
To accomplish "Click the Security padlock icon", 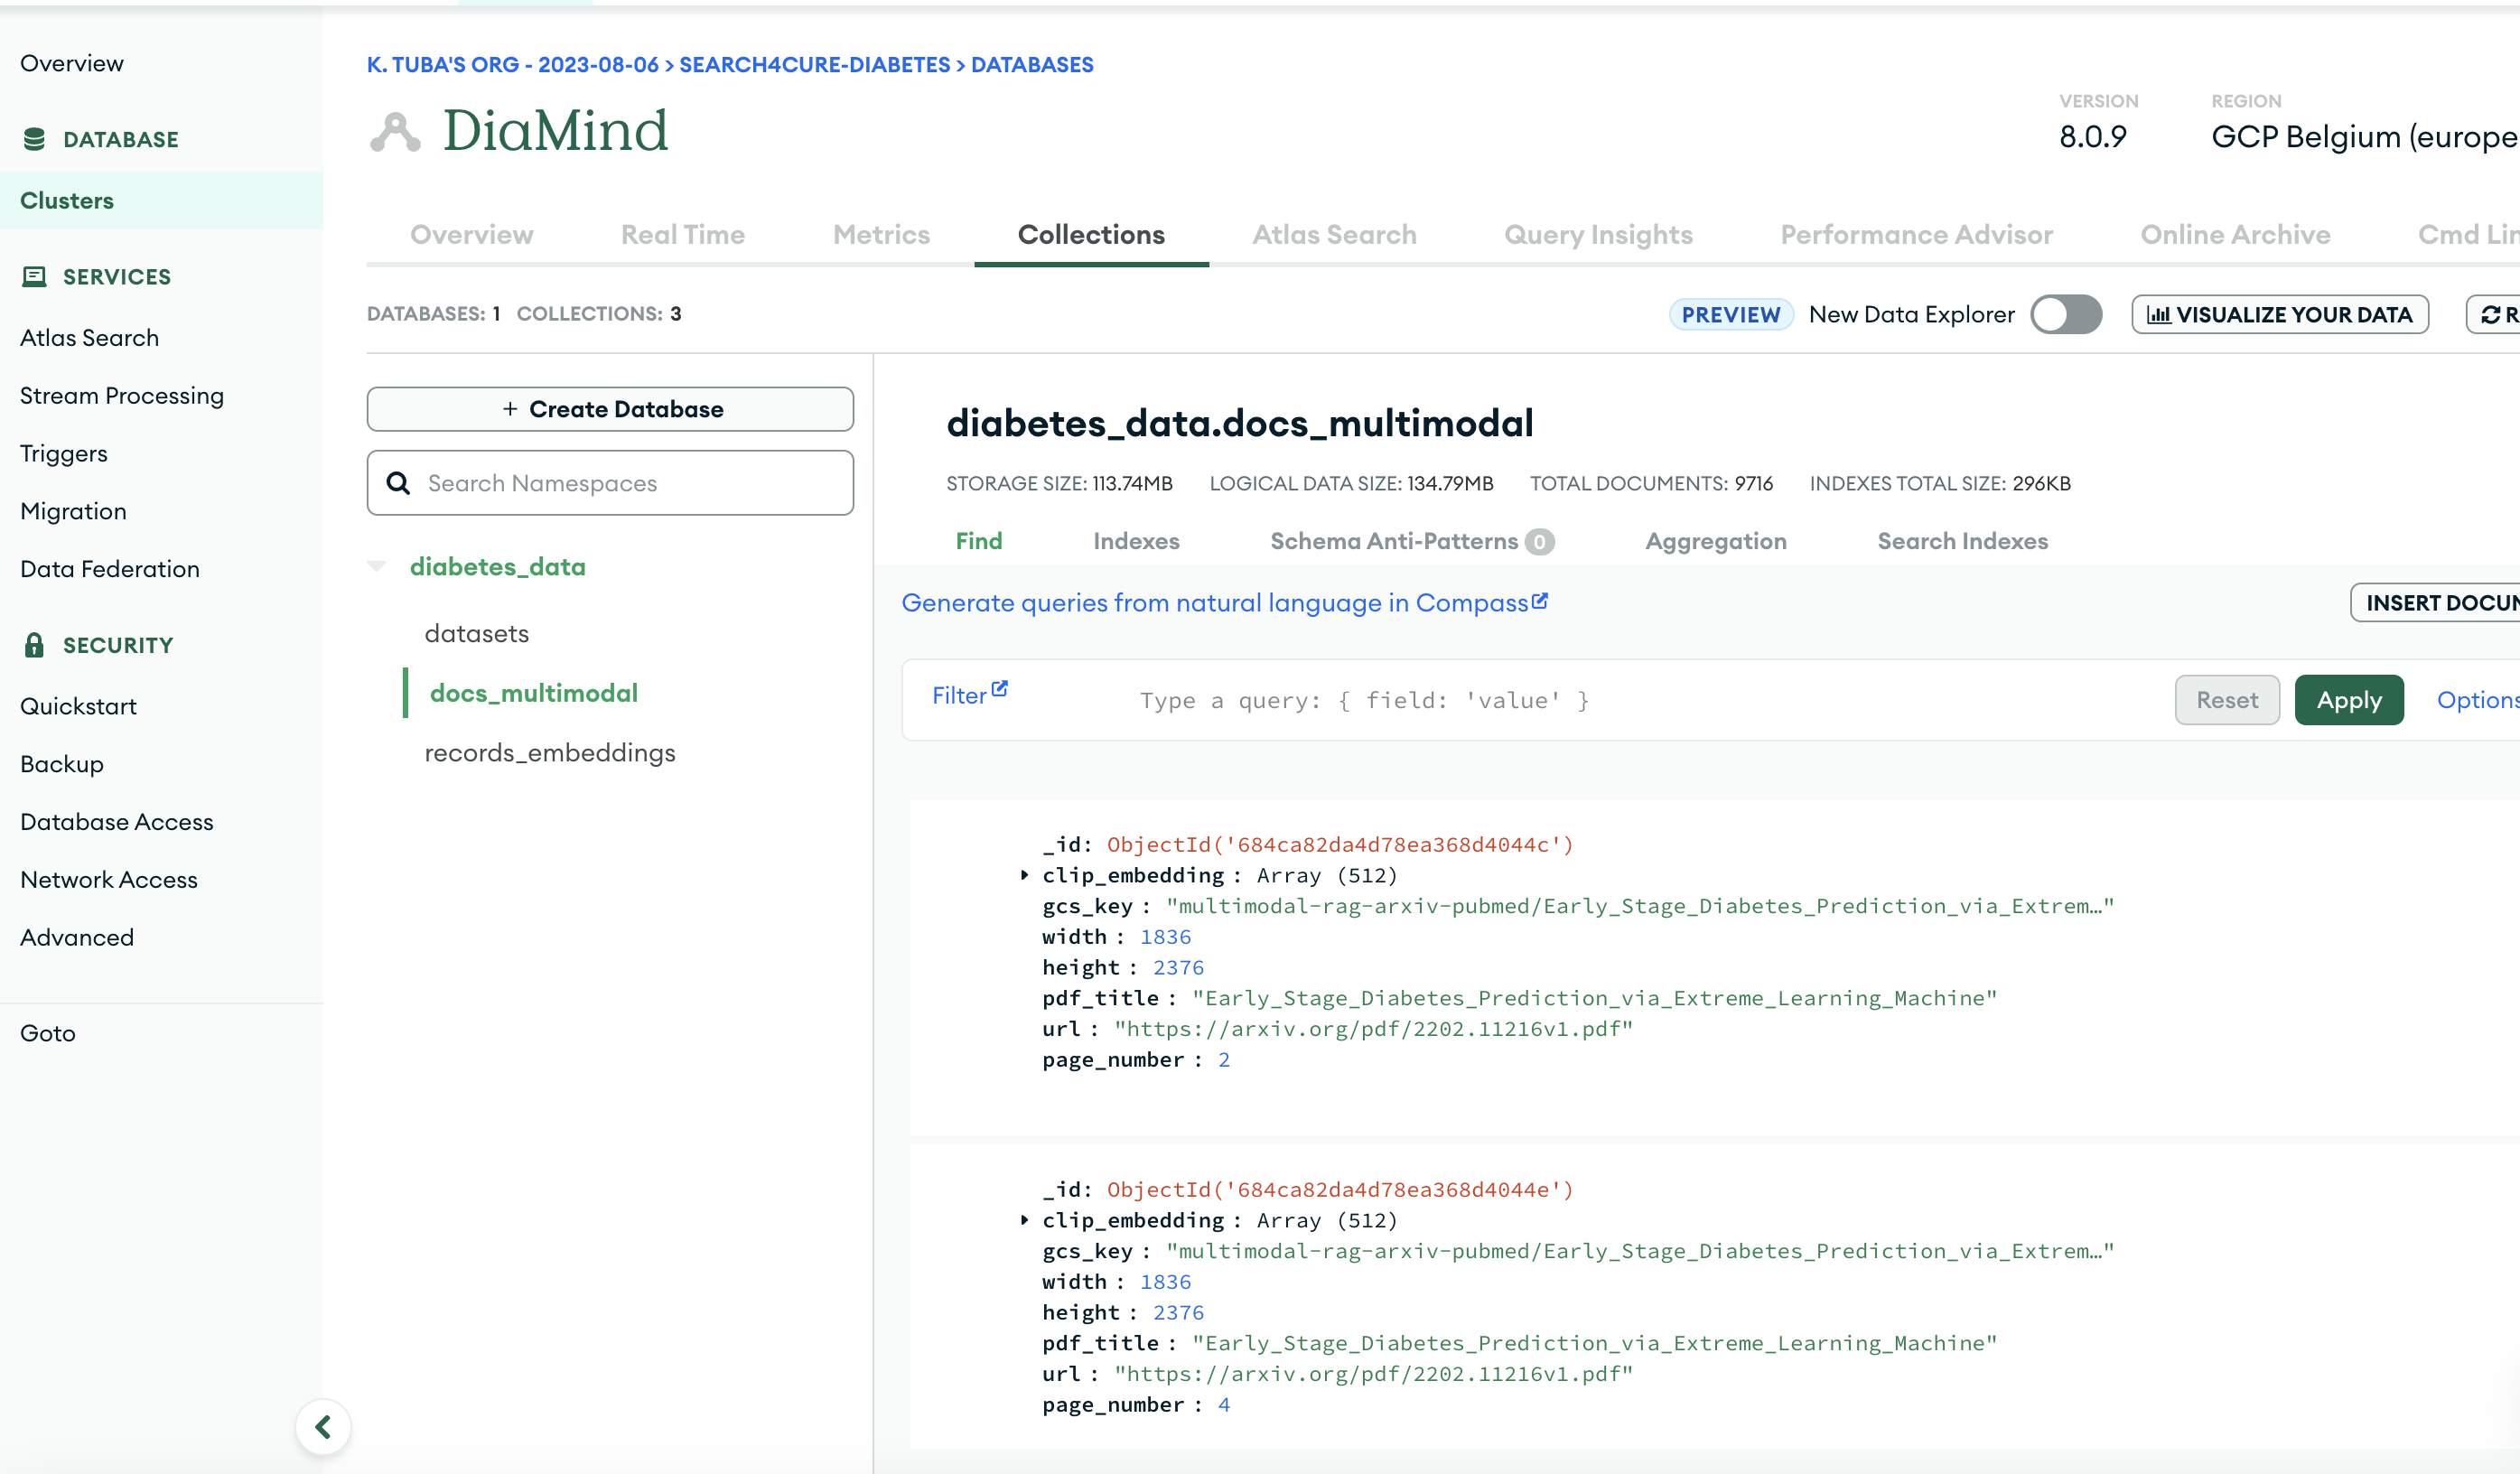I will coord(34,645).
